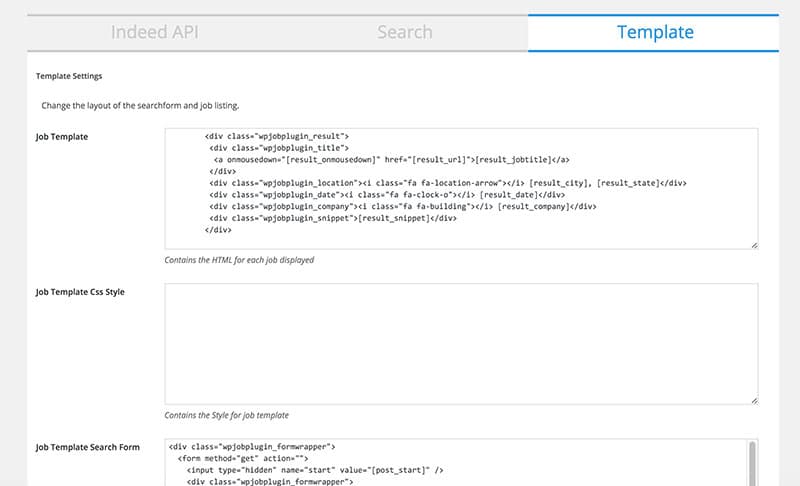Place cursor on the result_snippet code line
Screen dimensions: 800x486
point(333,218)
